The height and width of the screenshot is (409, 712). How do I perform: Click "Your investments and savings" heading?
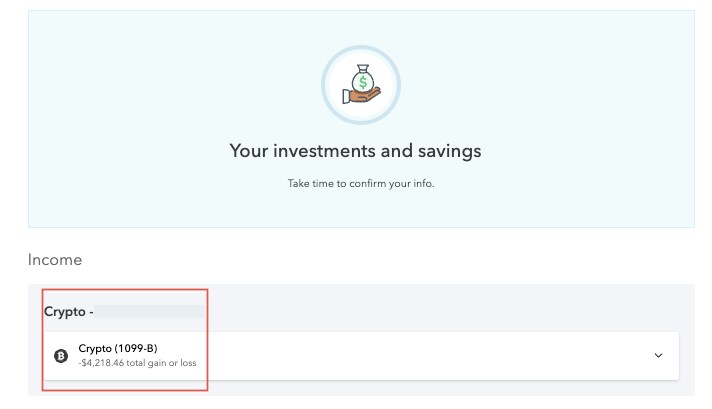click(356, 151)
